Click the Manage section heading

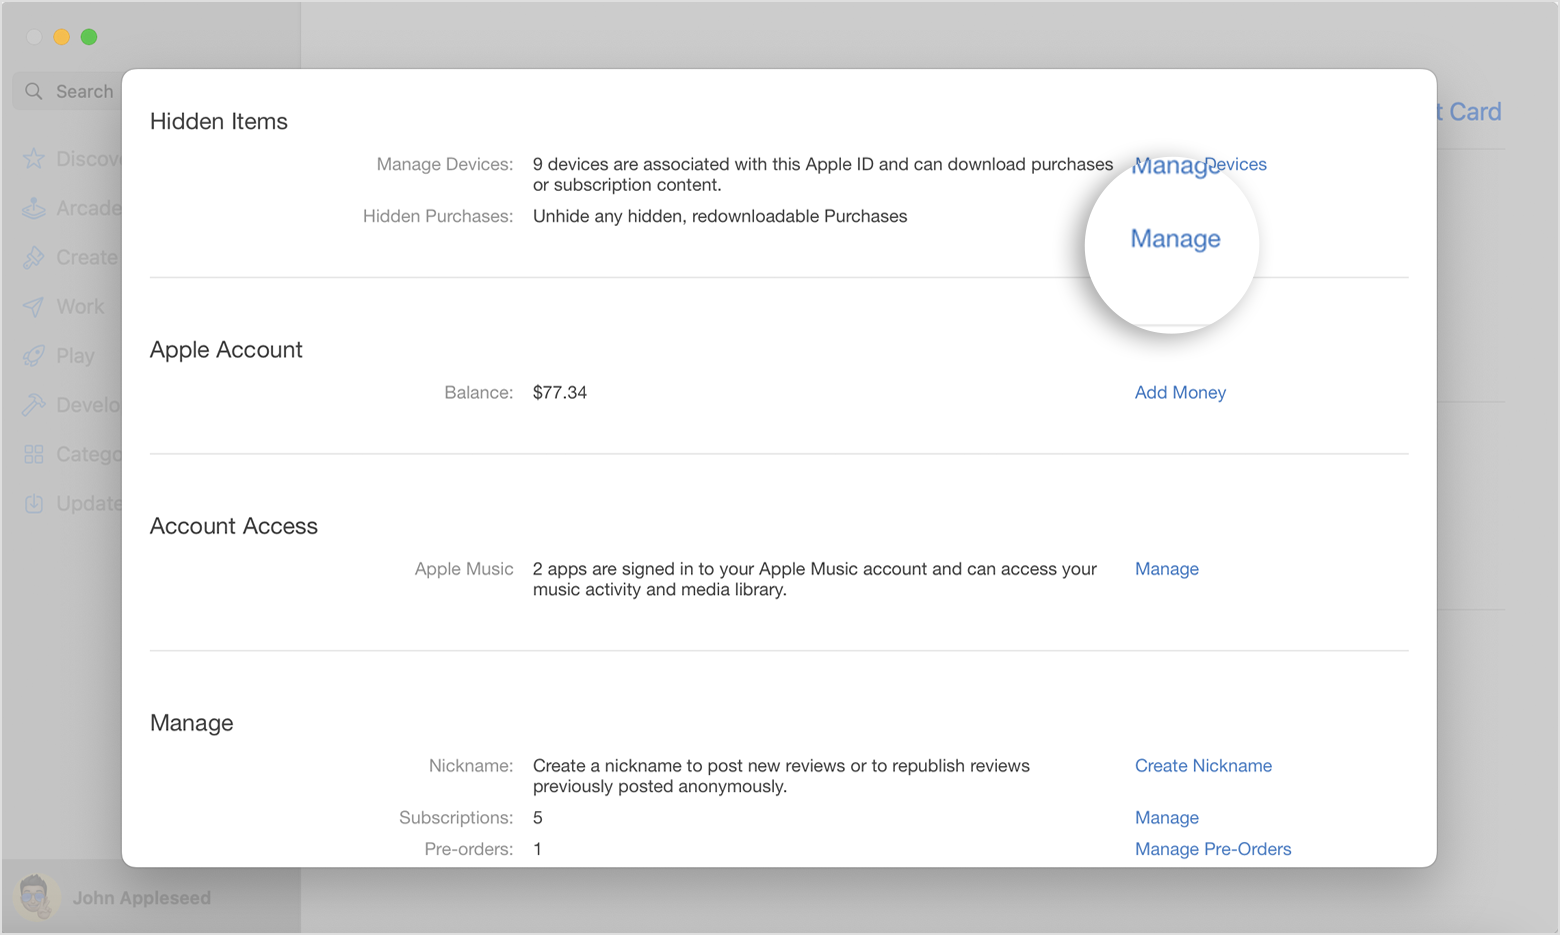191,723
